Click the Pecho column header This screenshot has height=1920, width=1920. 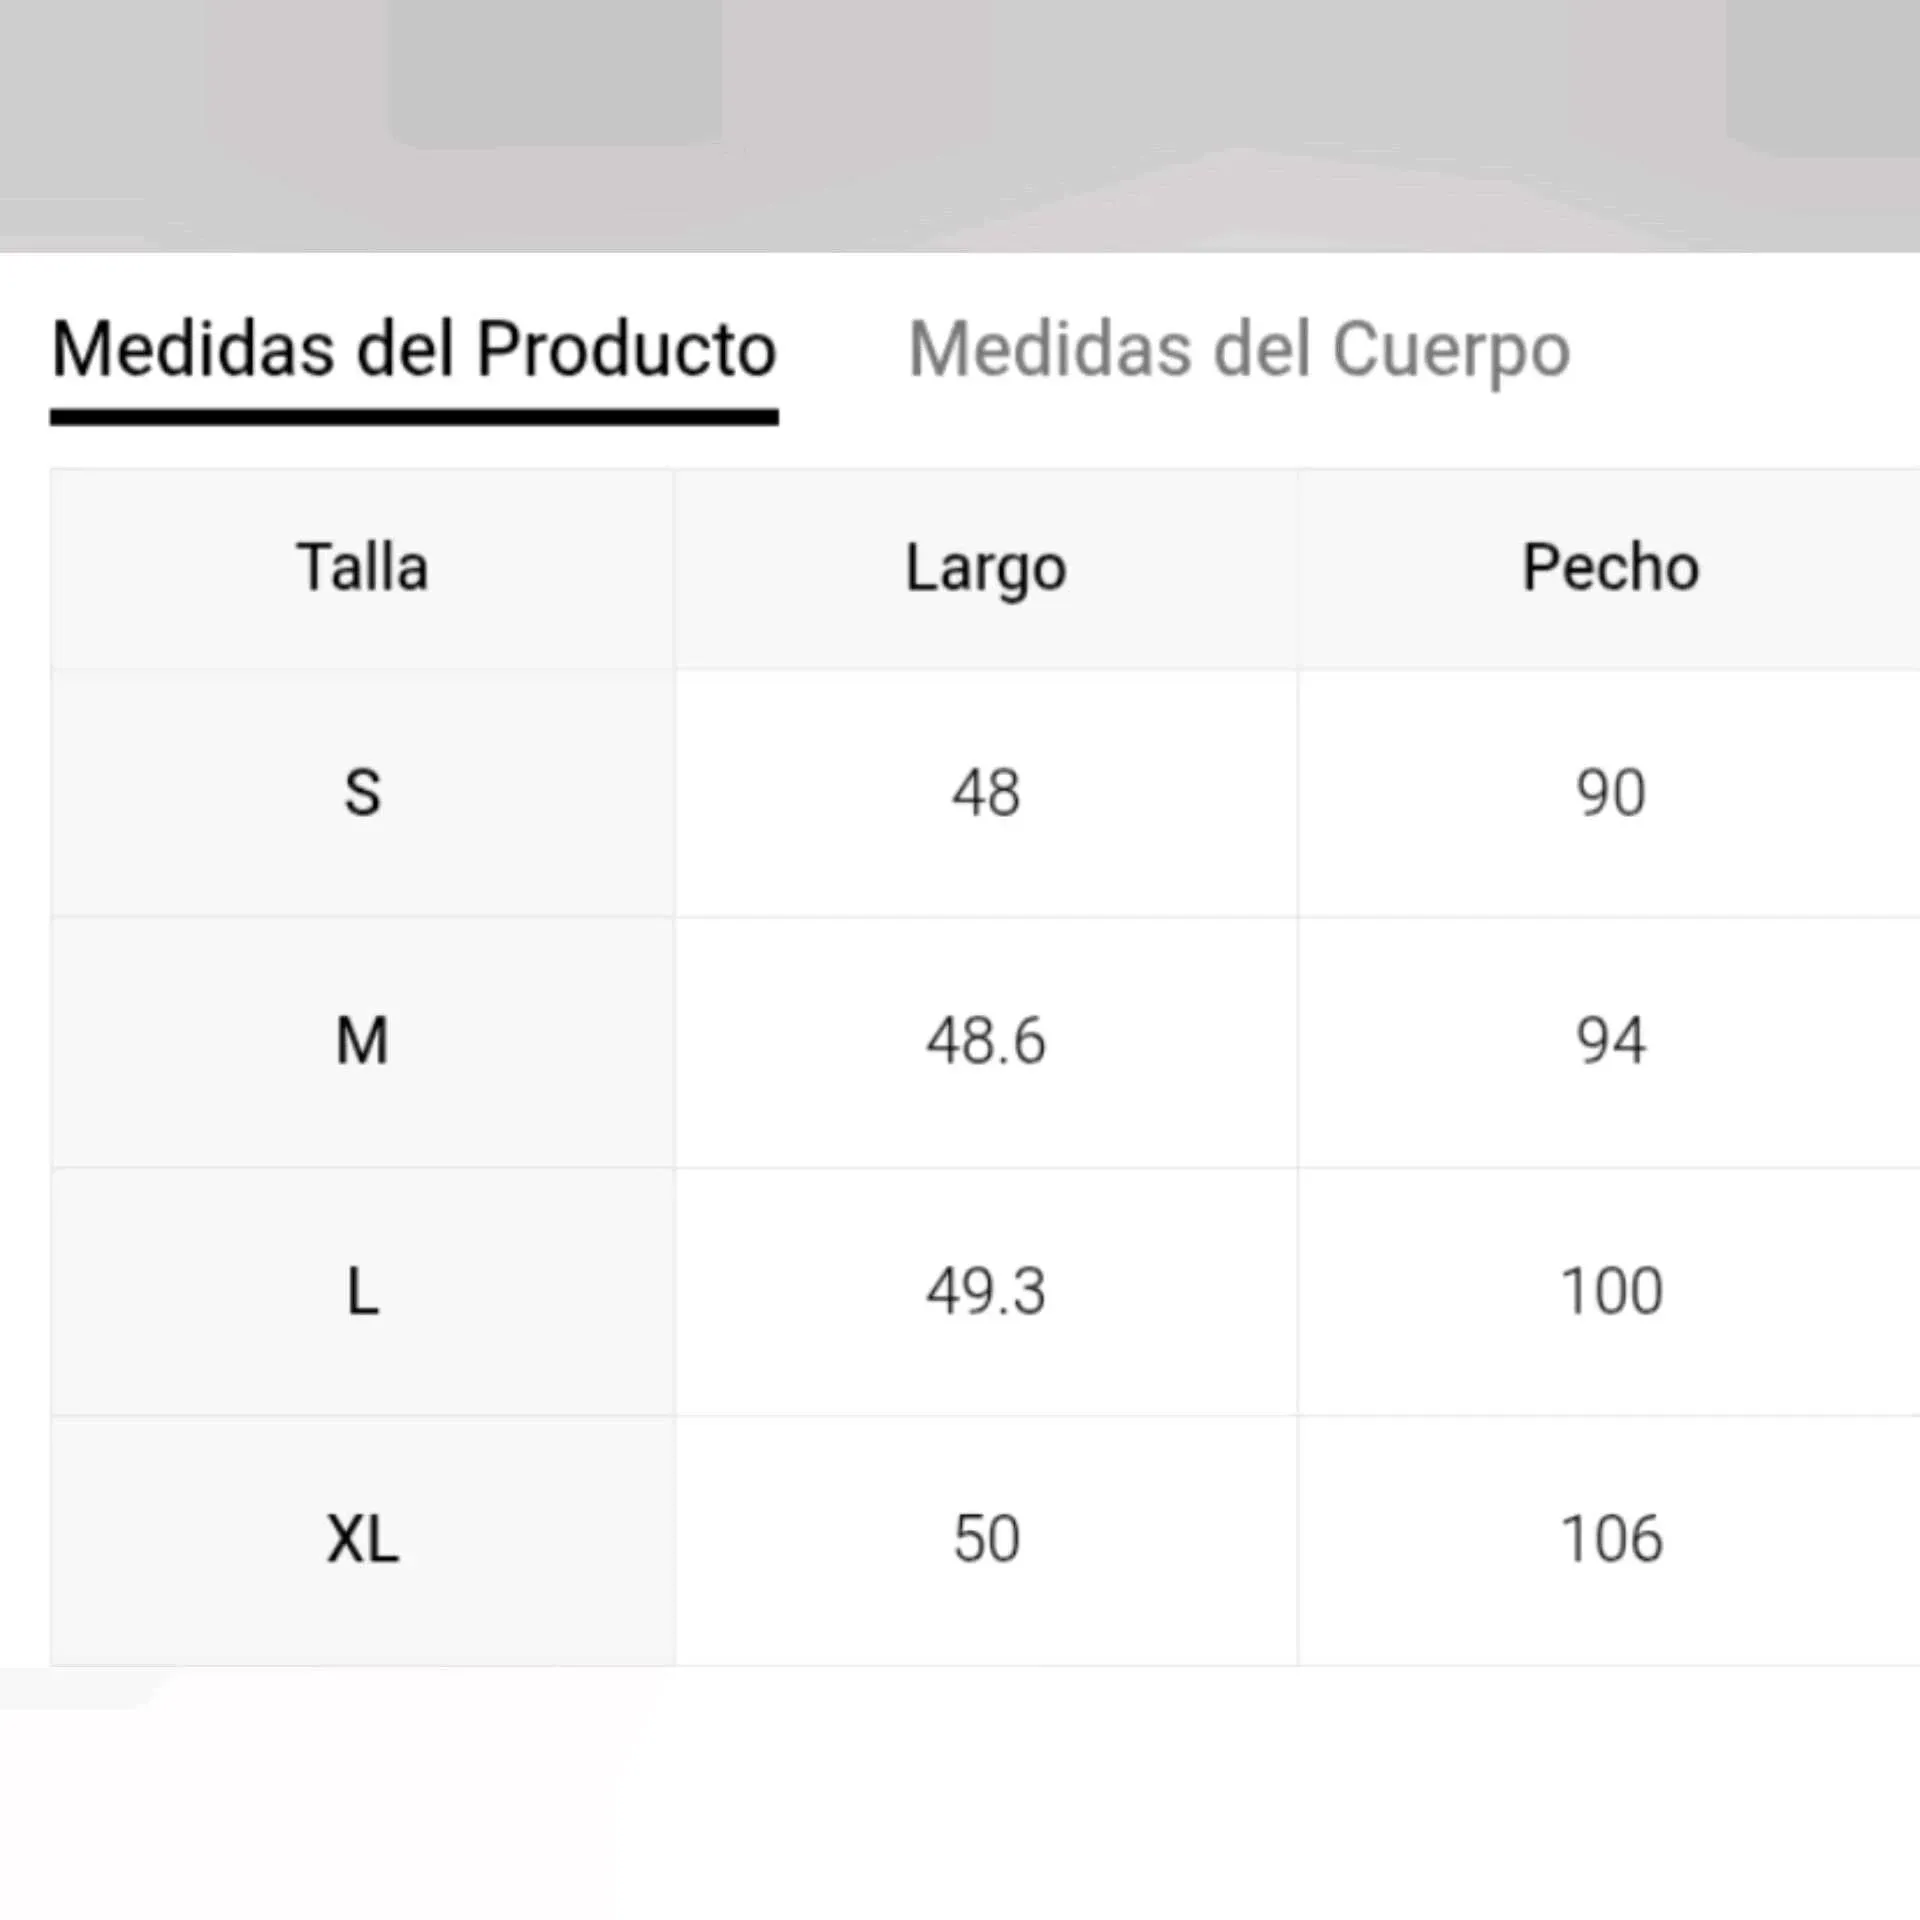1610,568
